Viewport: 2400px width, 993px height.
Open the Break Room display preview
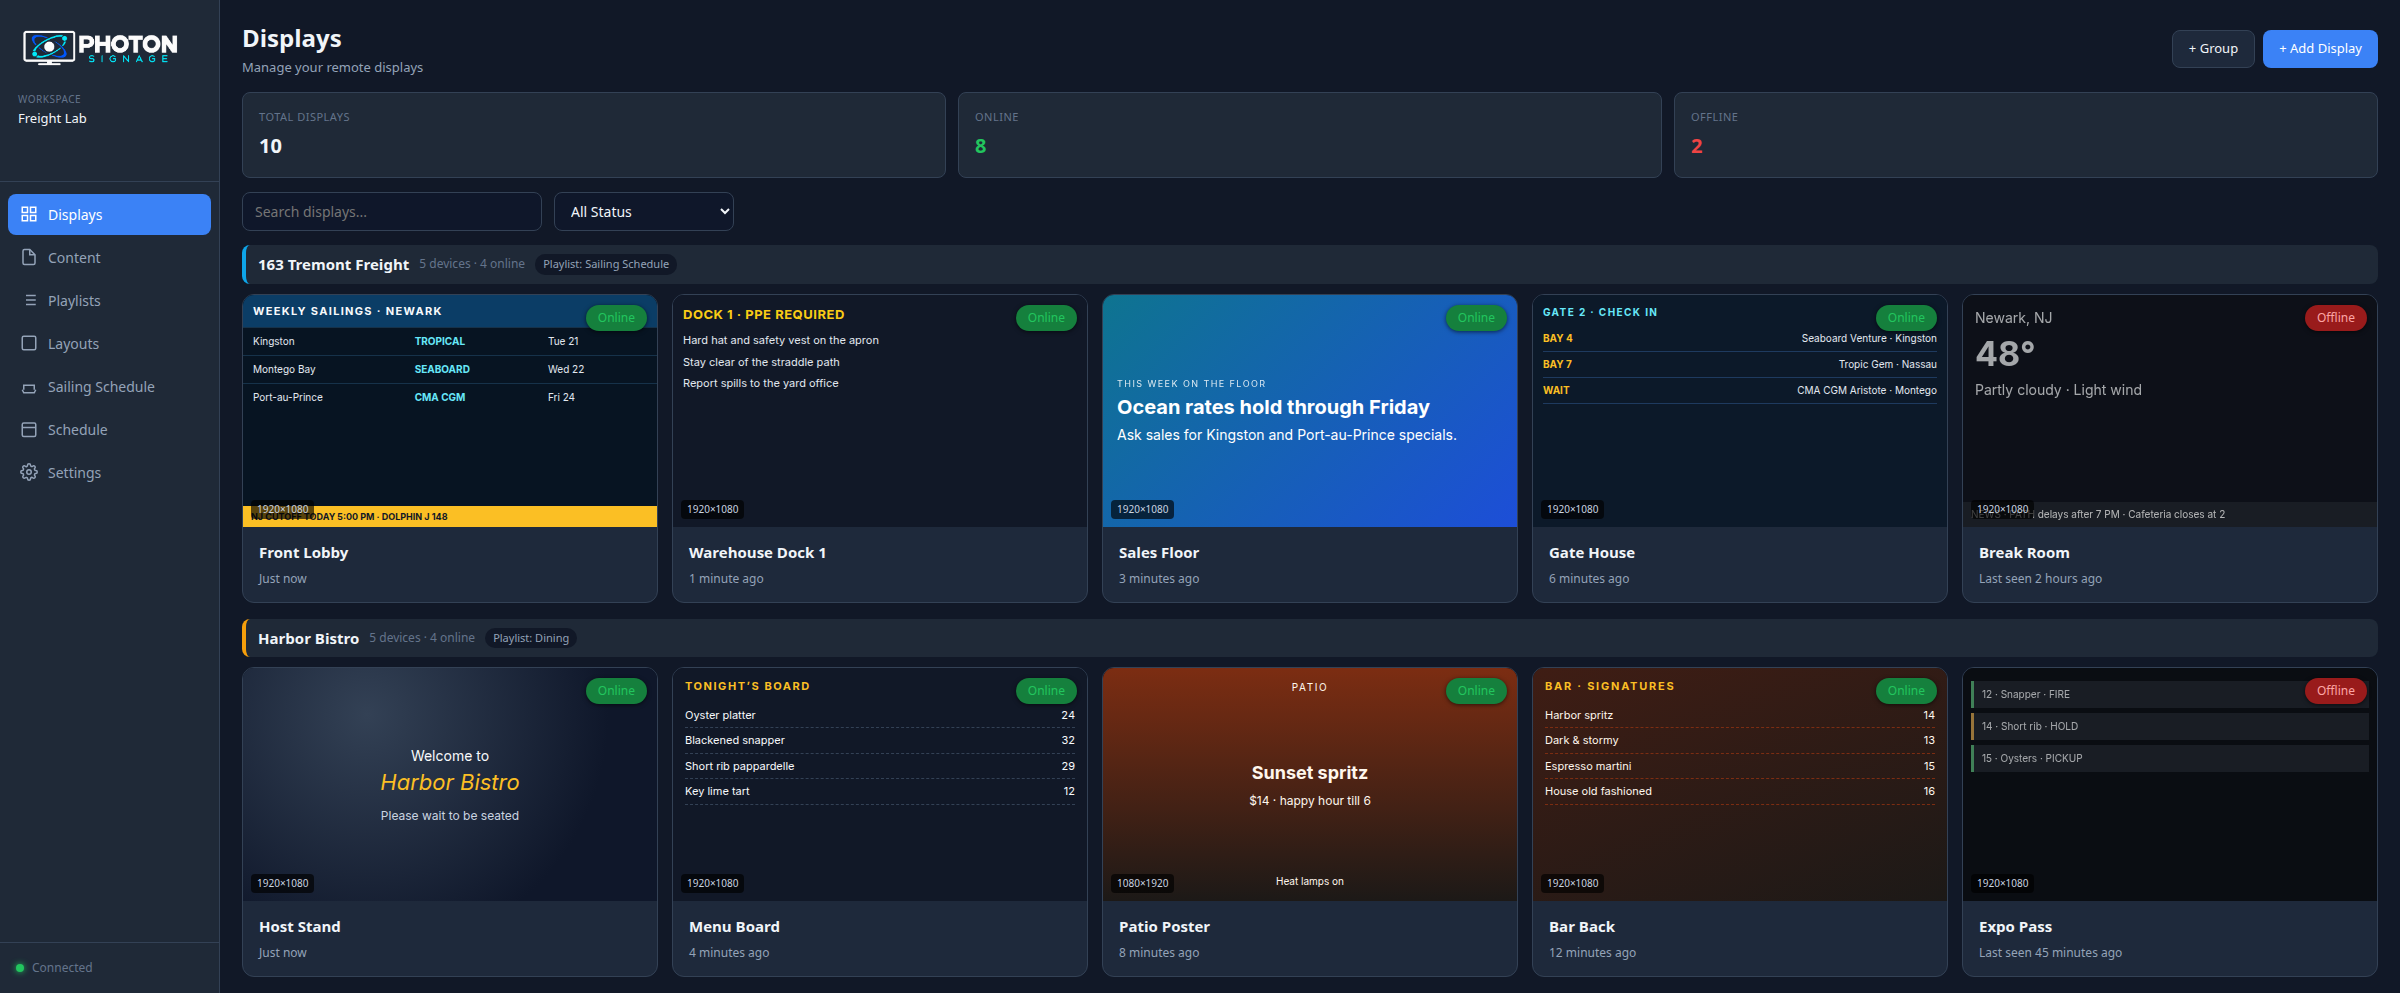coord(2170,411)
